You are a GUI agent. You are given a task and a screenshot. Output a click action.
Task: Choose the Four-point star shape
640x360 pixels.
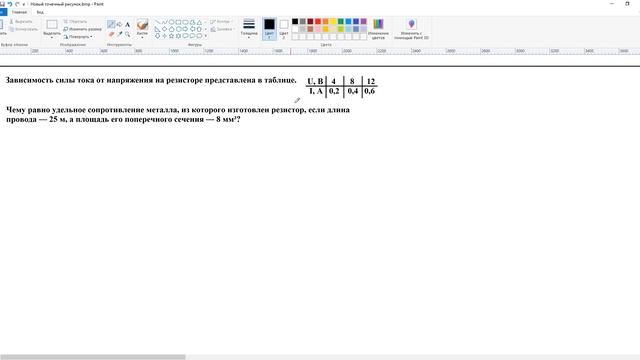pos(164,36)
